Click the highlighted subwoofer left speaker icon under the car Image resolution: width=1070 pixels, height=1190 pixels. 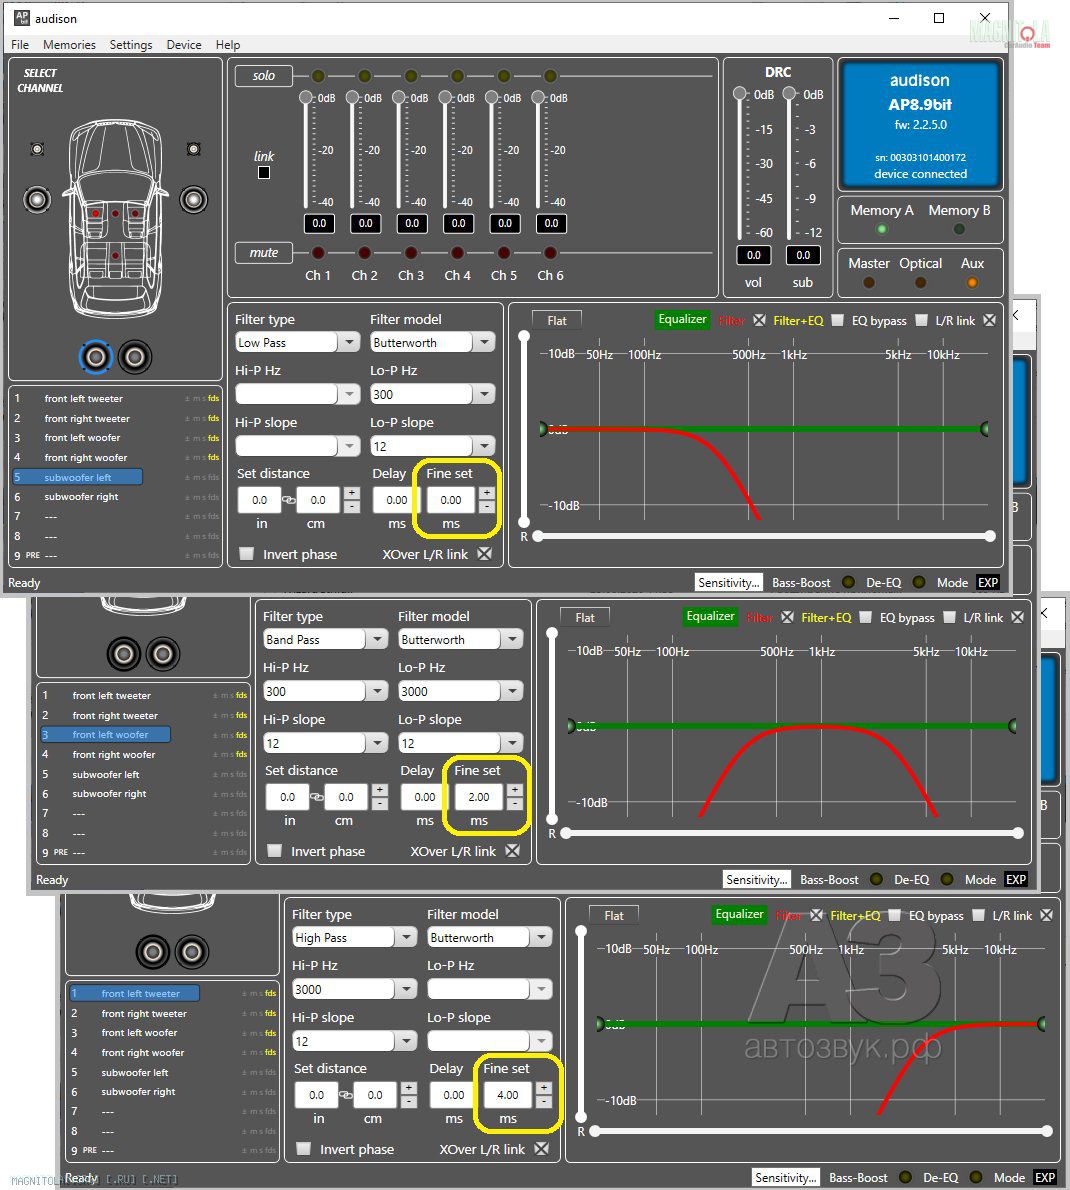pyautogui.click(x=96, y=357)
